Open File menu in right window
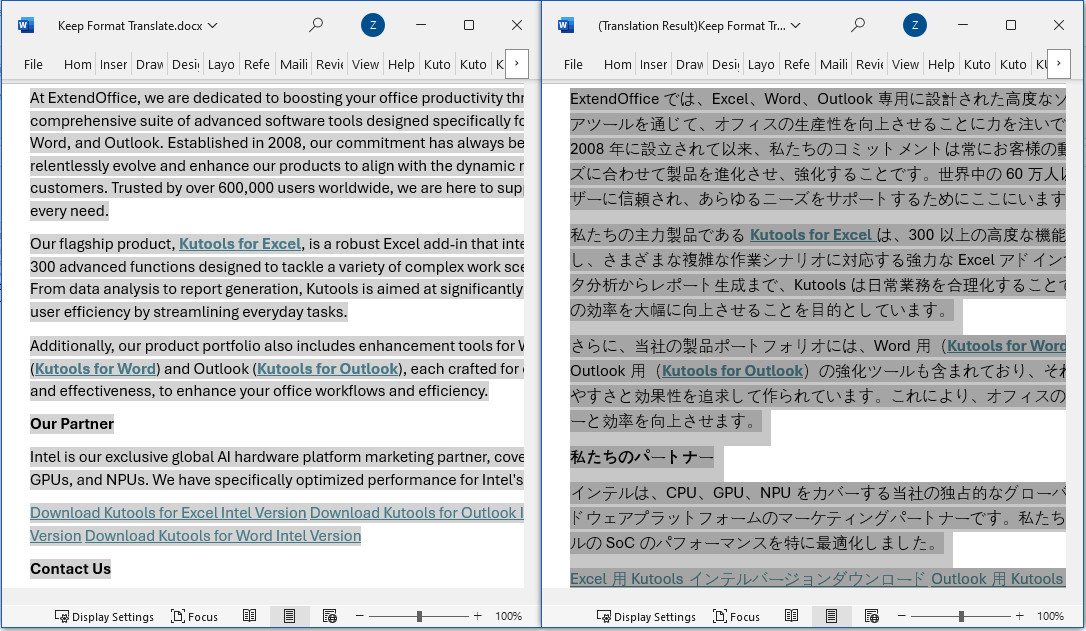Viewport: 1086px width, 631px height. 573,64
